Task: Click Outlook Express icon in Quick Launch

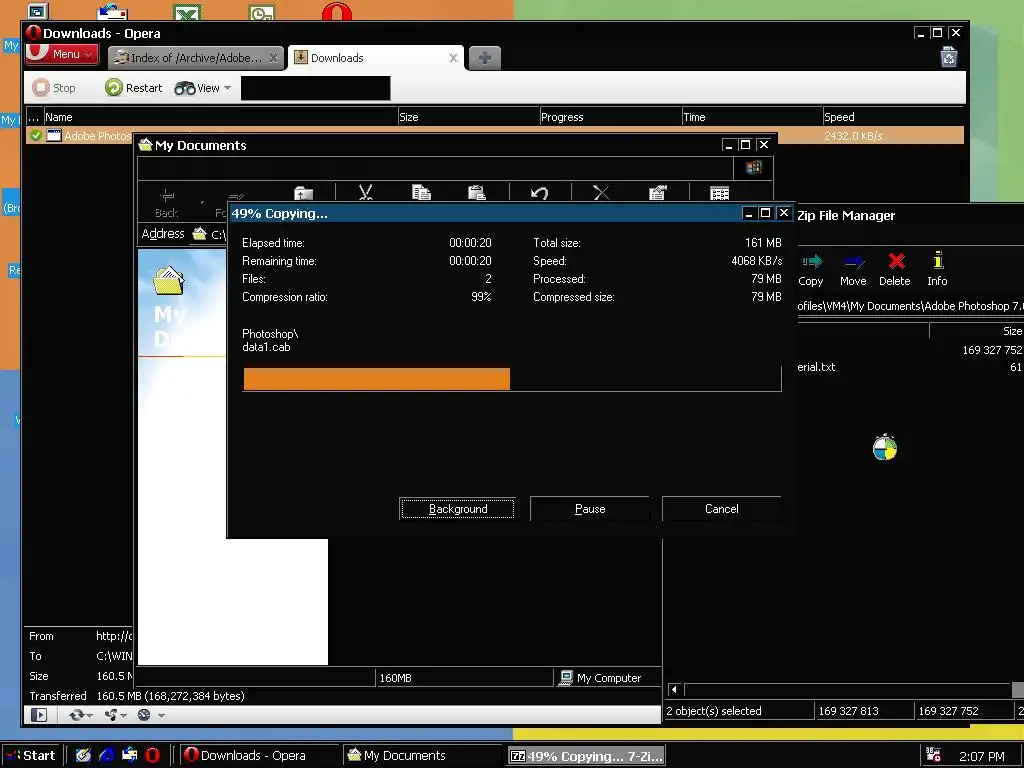Action: 129,756
